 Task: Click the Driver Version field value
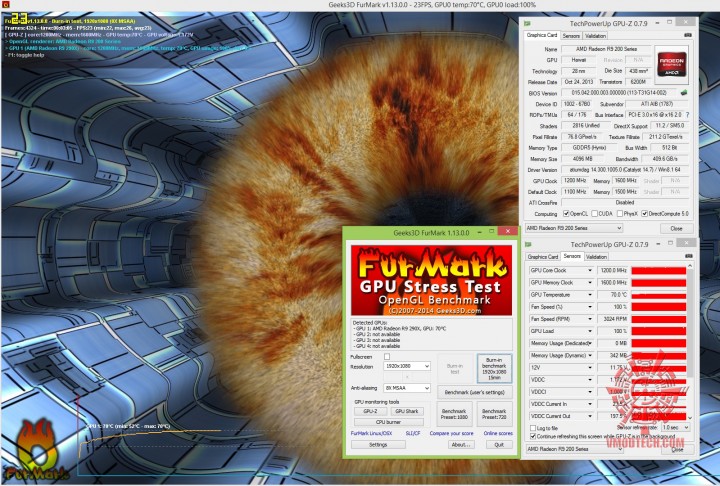pos(625,170)
